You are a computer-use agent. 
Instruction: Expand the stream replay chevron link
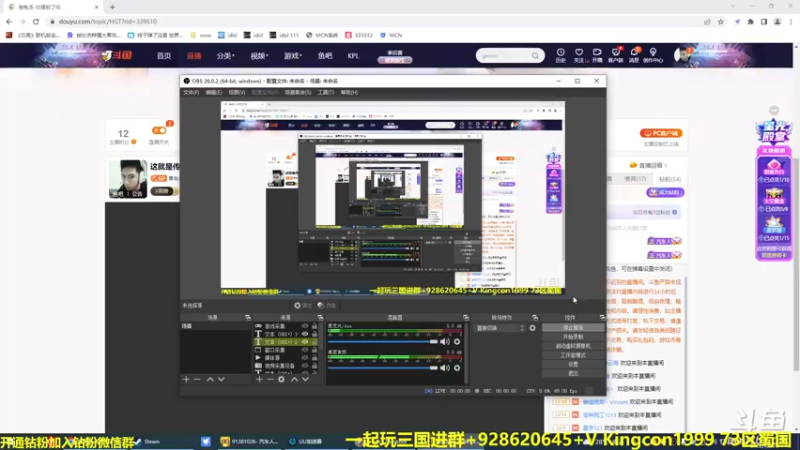[x=648, y=165]
